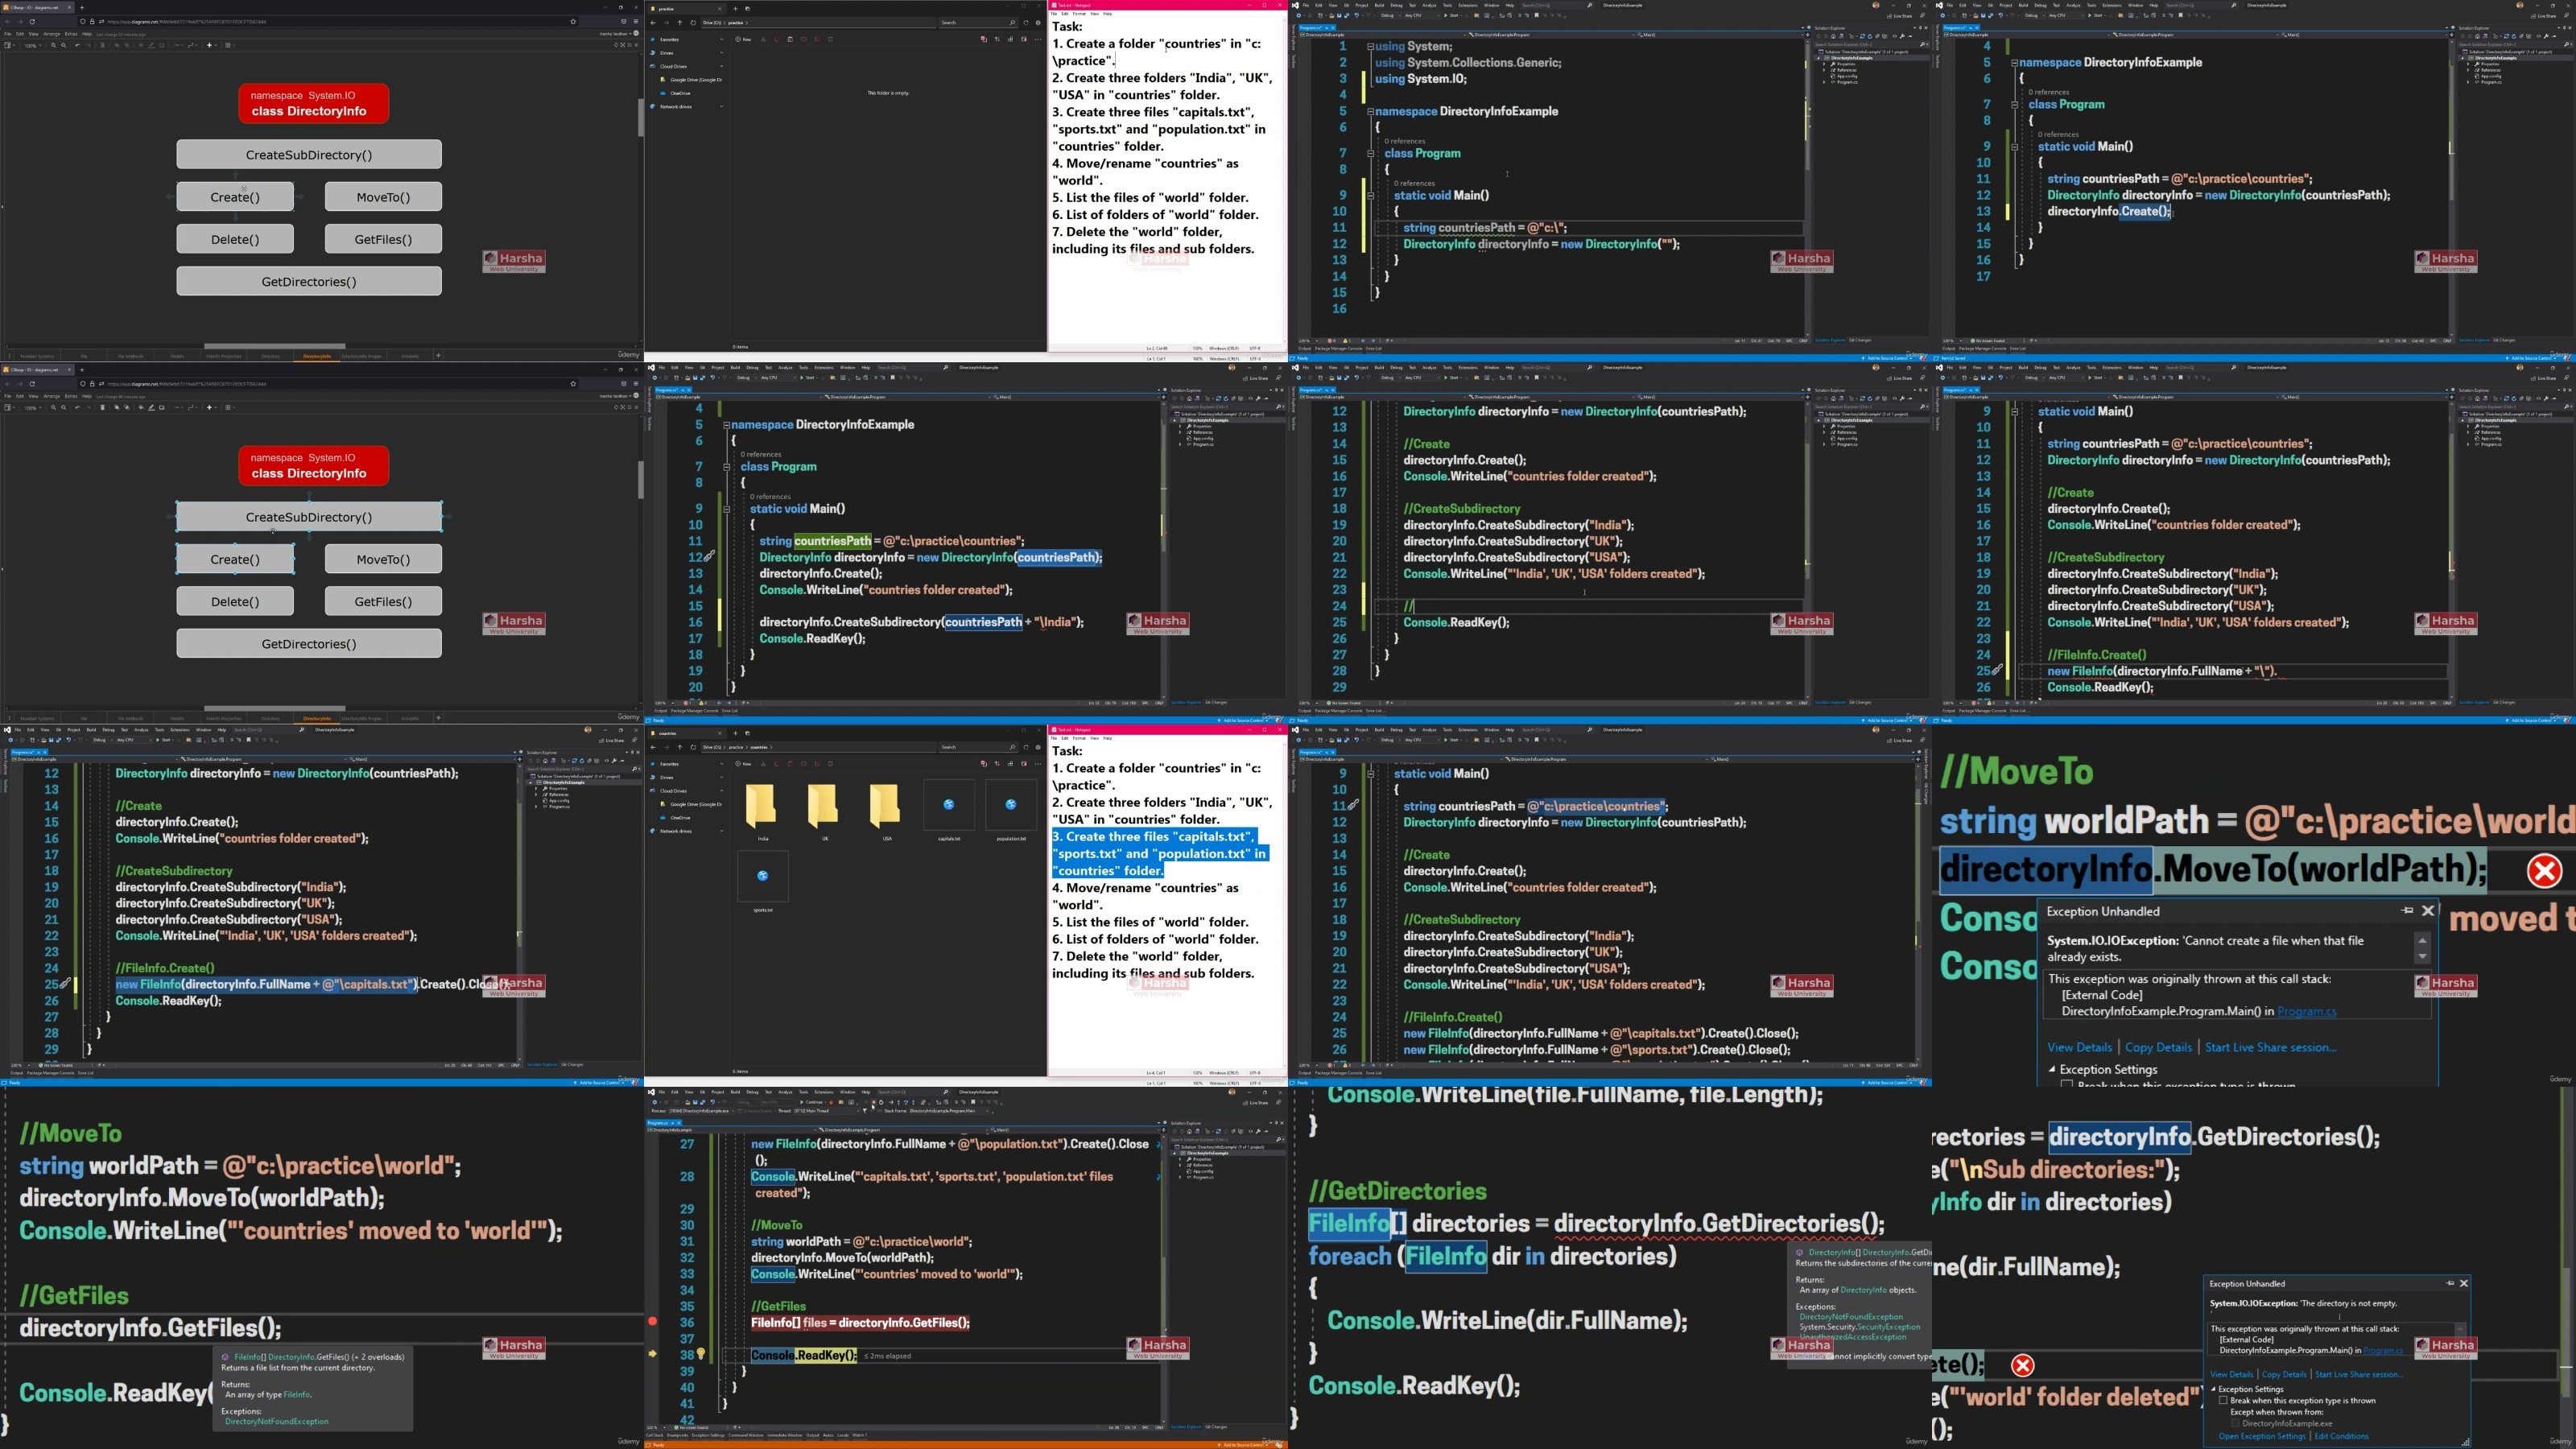Click trash delete icon in countries explorer toolbar
The width and height of the screenshot is (2576, 1449).
831,764
